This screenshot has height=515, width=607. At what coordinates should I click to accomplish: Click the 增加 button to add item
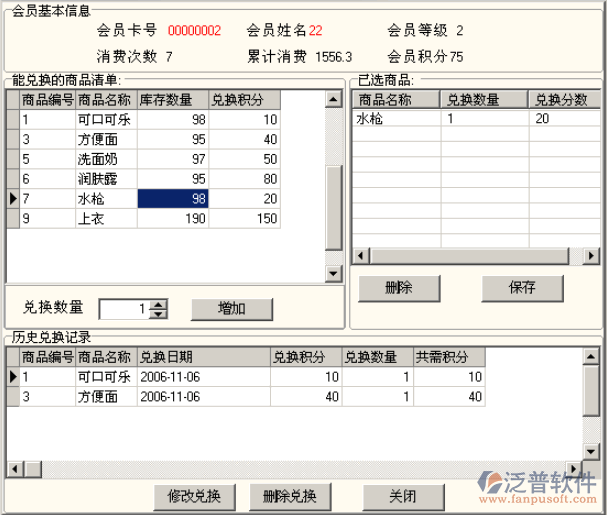click(x=232, y=308)
